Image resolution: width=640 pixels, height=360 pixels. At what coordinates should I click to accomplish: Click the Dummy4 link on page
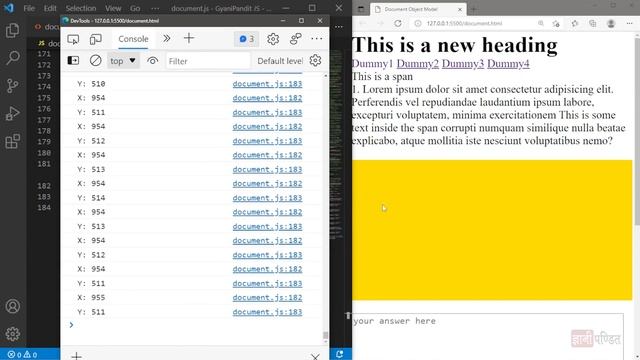(x=508, y=64)
